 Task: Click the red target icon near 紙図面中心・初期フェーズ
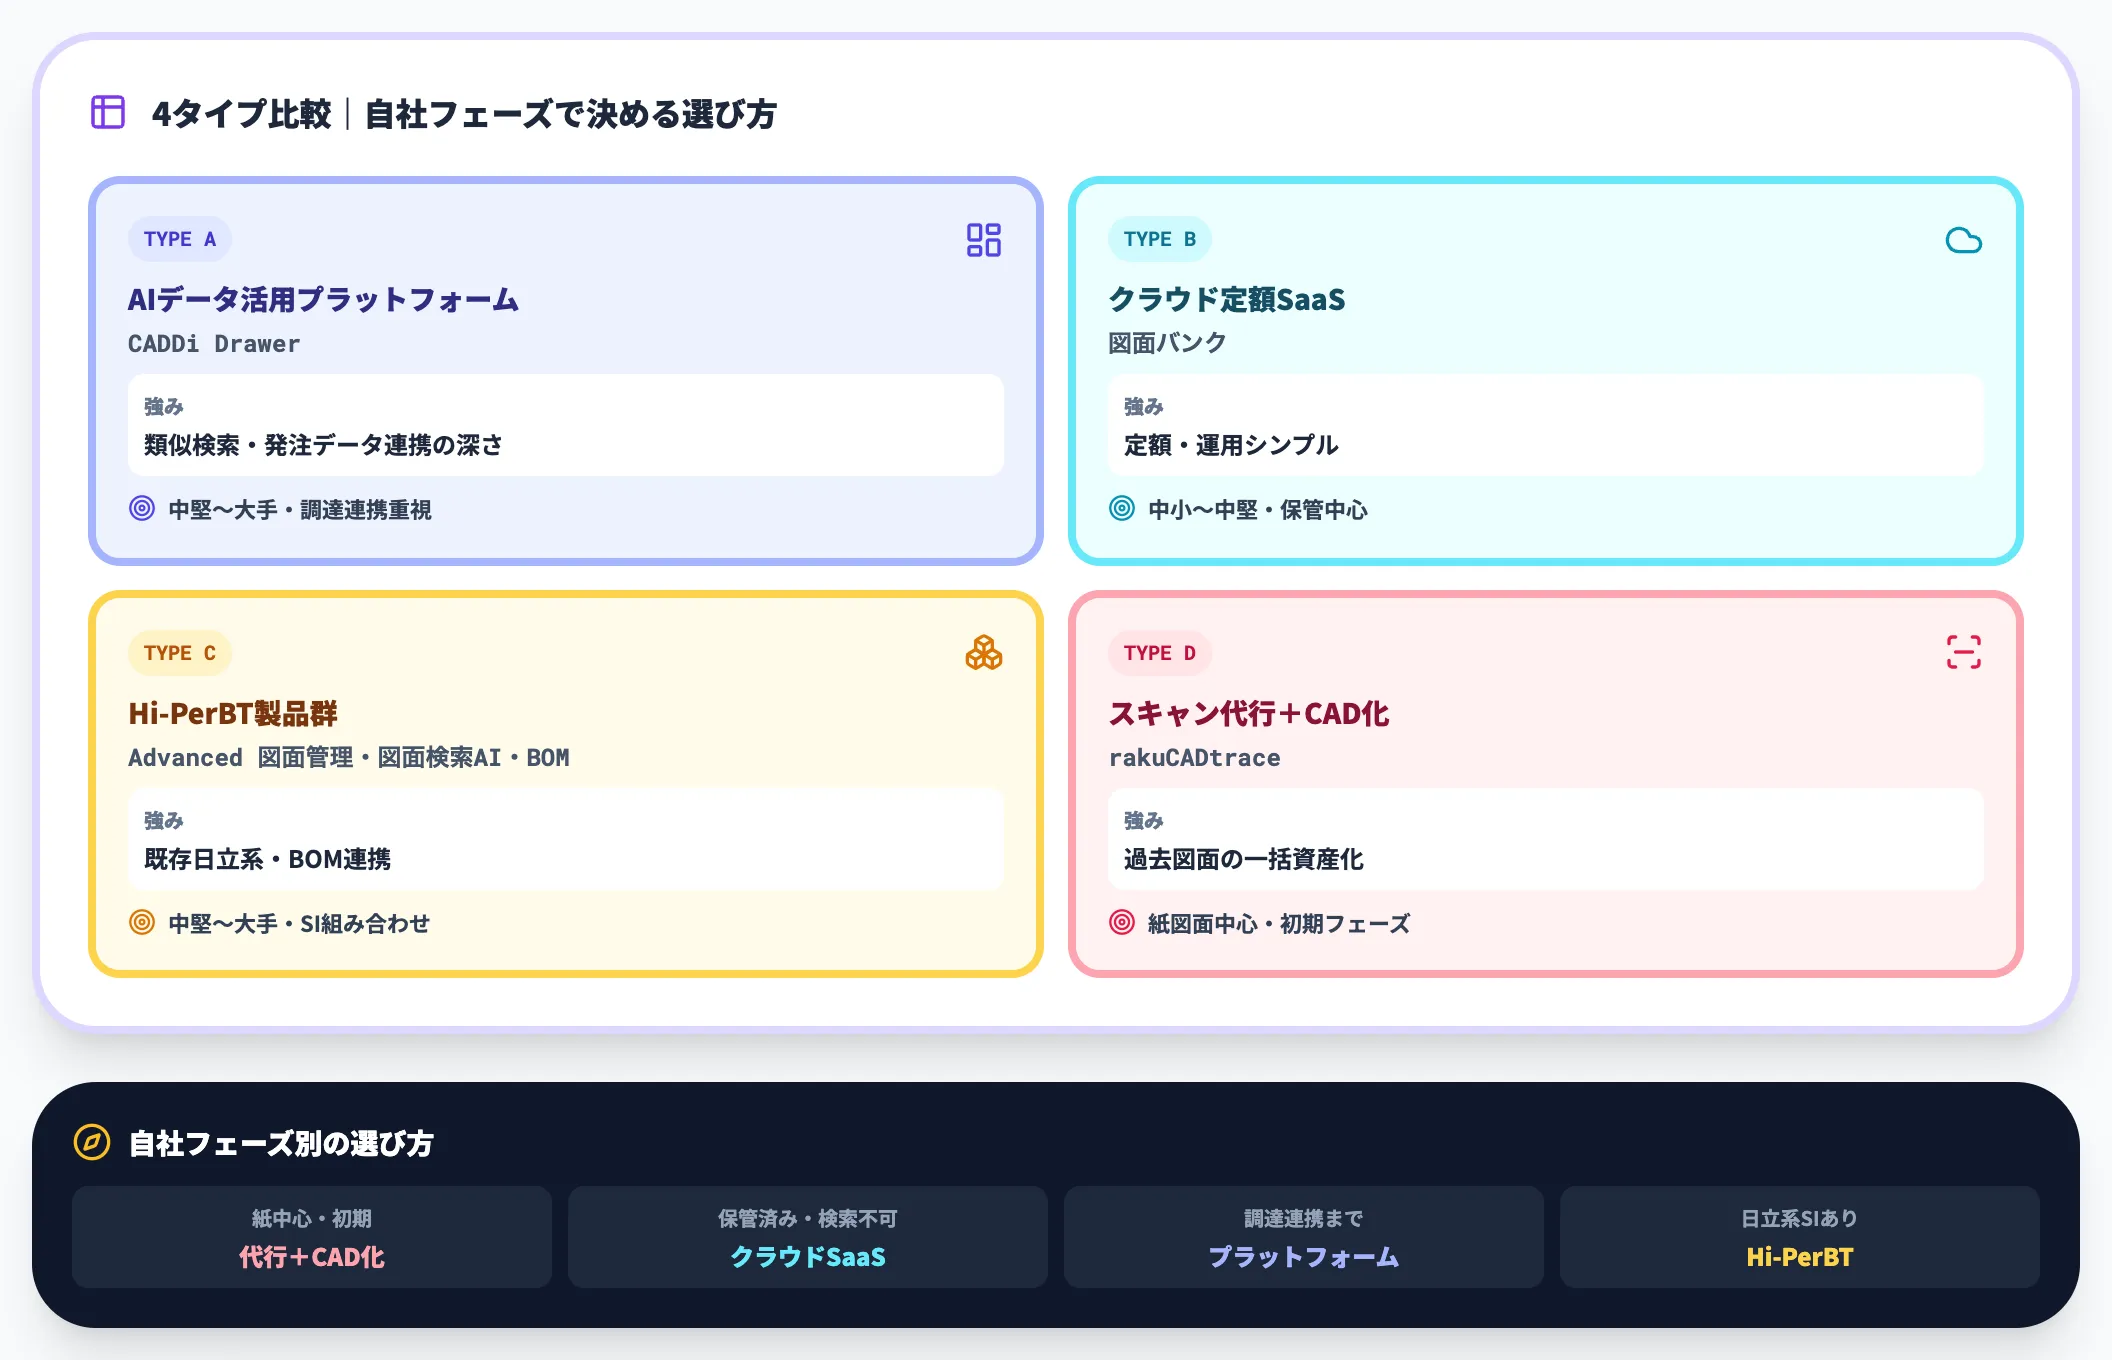click(1123, 923)
